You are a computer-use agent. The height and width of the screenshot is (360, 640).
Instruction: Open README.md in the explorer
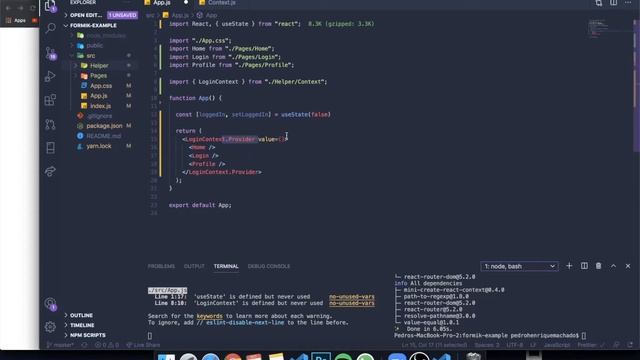click(104, 136)
